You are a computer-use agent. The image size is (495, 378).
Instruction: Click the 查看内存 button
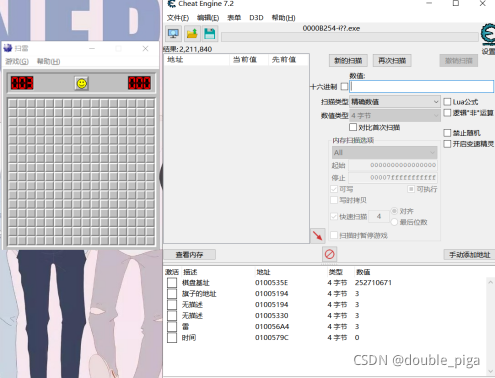pyautogui.click(x=189, y=255)
